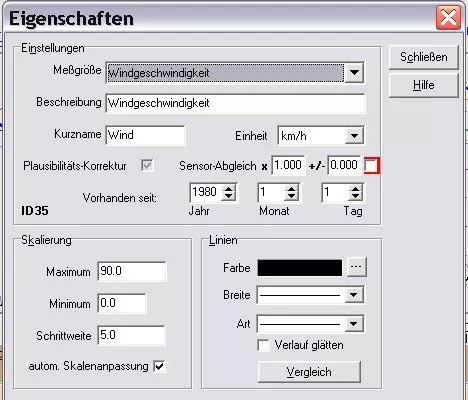Open the Breite line width dropdown
The height and width of the screenshot is (400, 468).
coord(353,295)
